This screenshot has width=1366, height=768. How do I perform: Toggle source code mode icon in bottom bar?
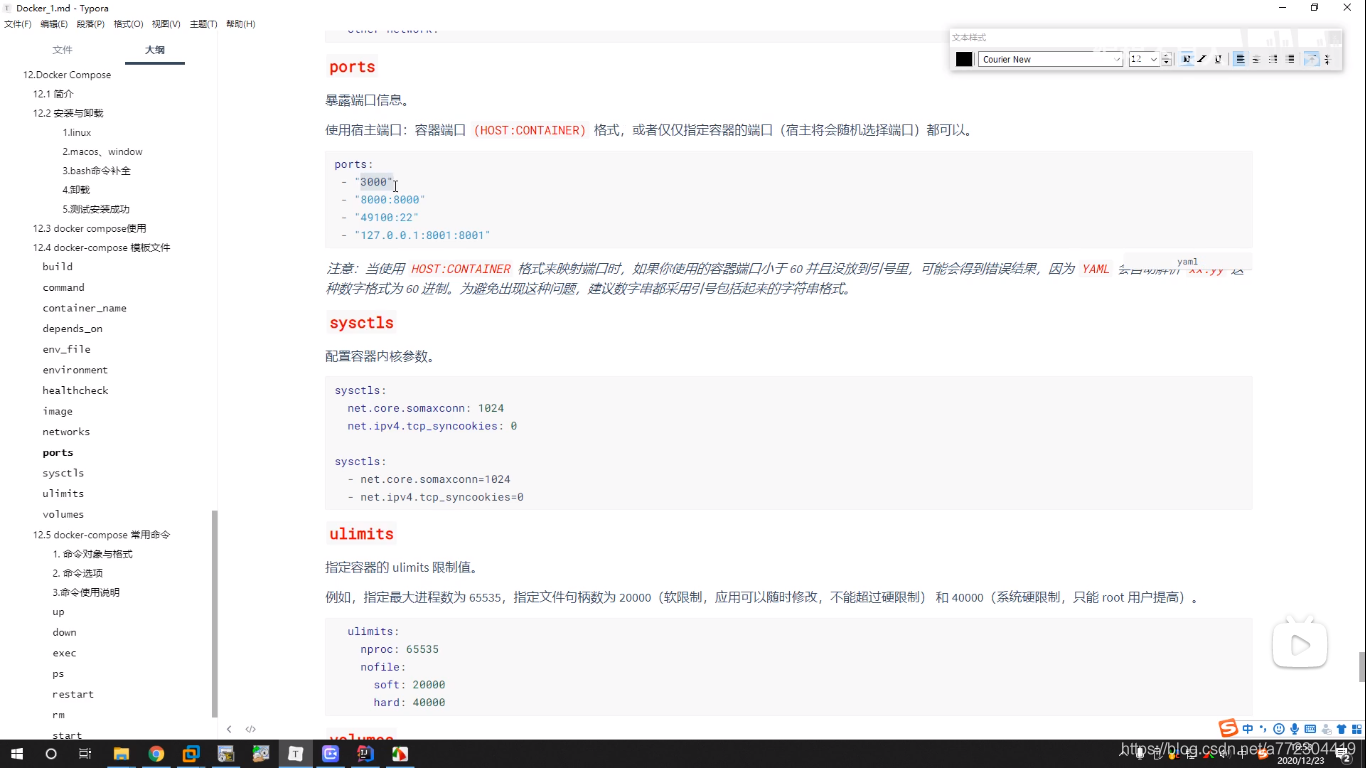point(251,729)
